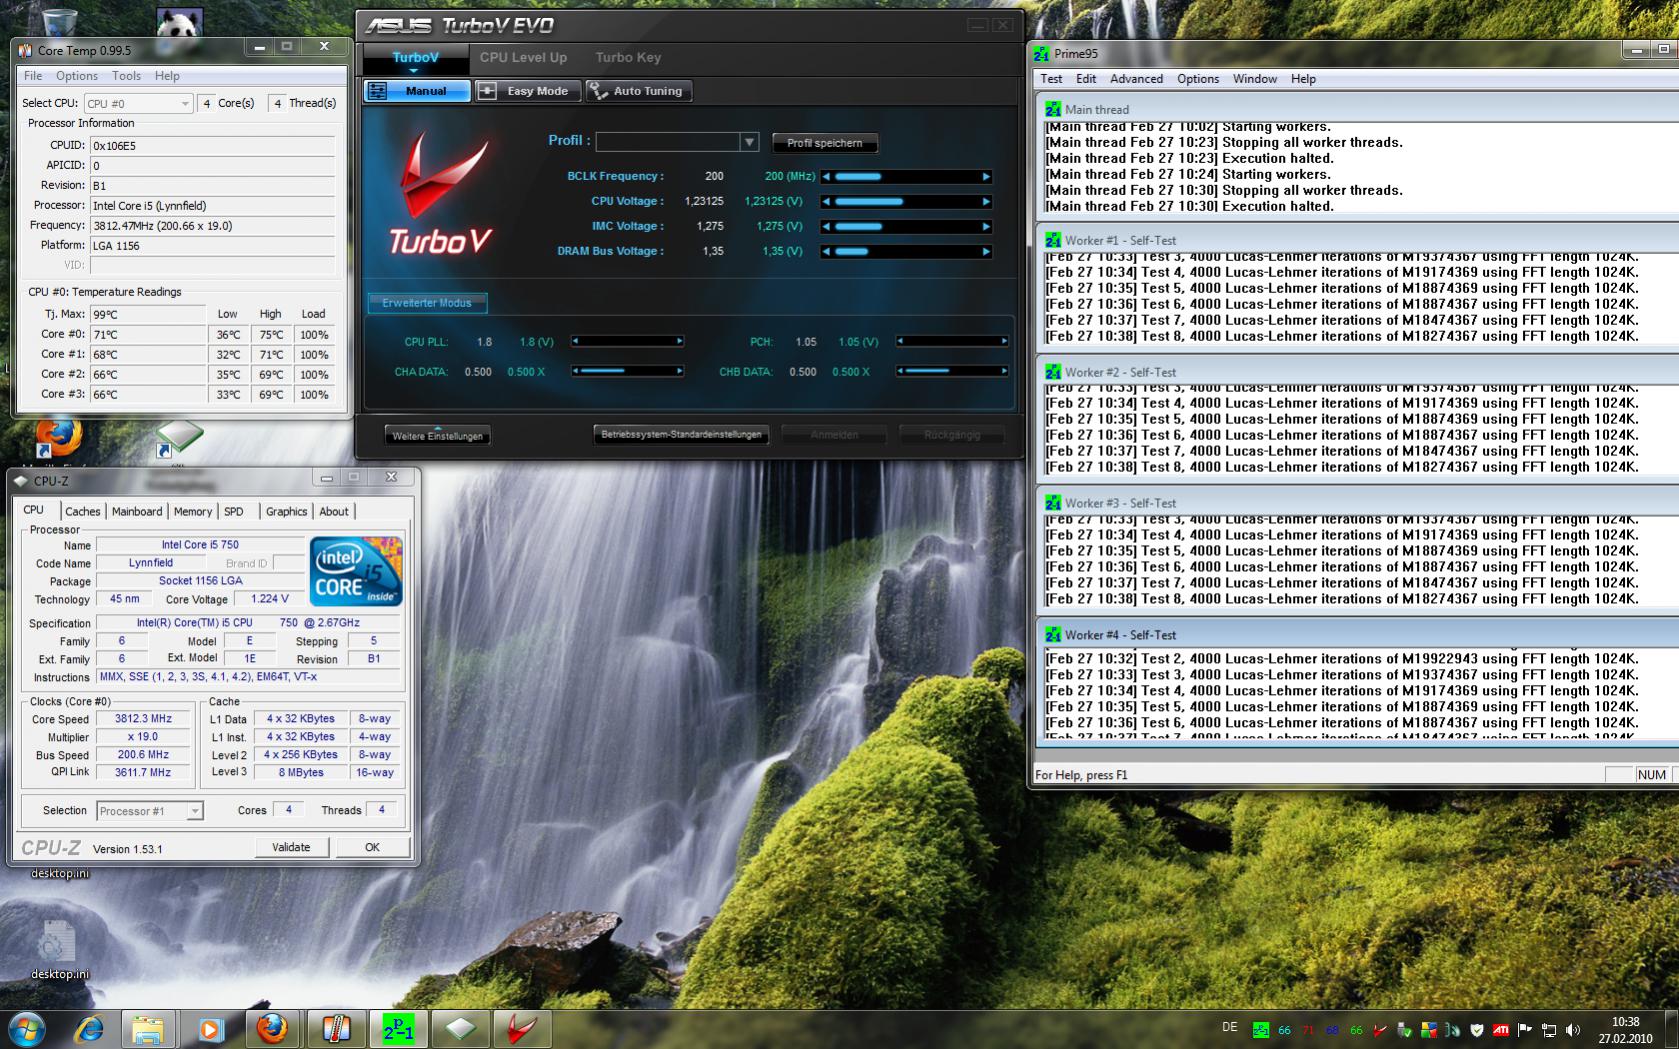
Task: Click the DRAM Bus Voltage slider track
Action: click(x=906, y=252)
